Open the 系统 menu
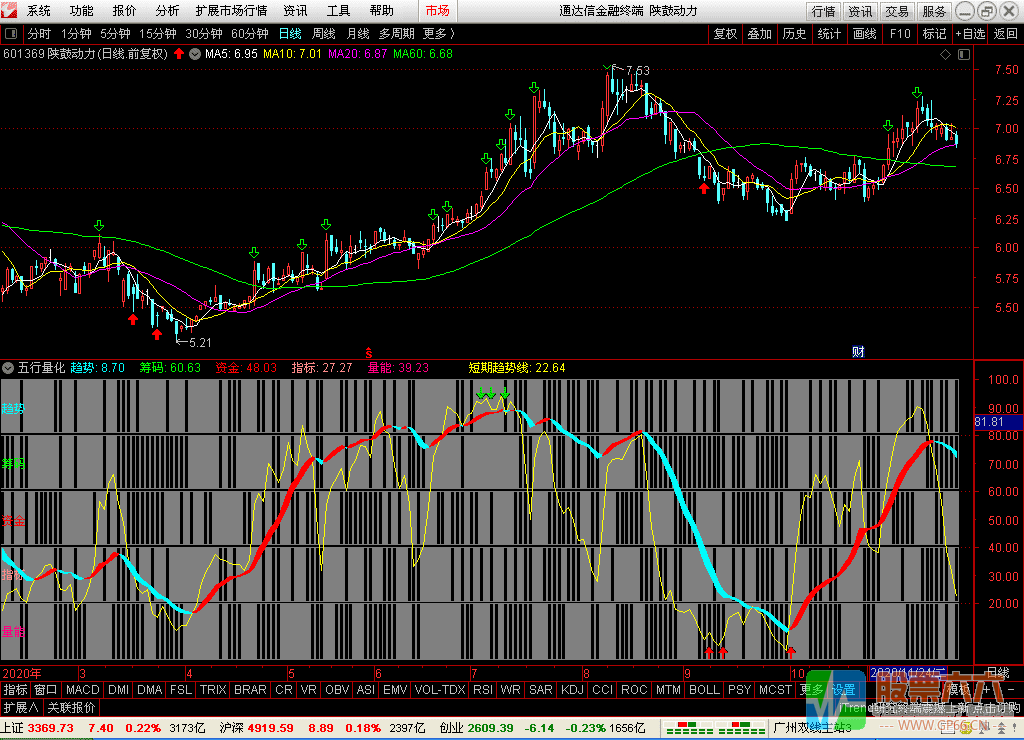 [39, 11]
